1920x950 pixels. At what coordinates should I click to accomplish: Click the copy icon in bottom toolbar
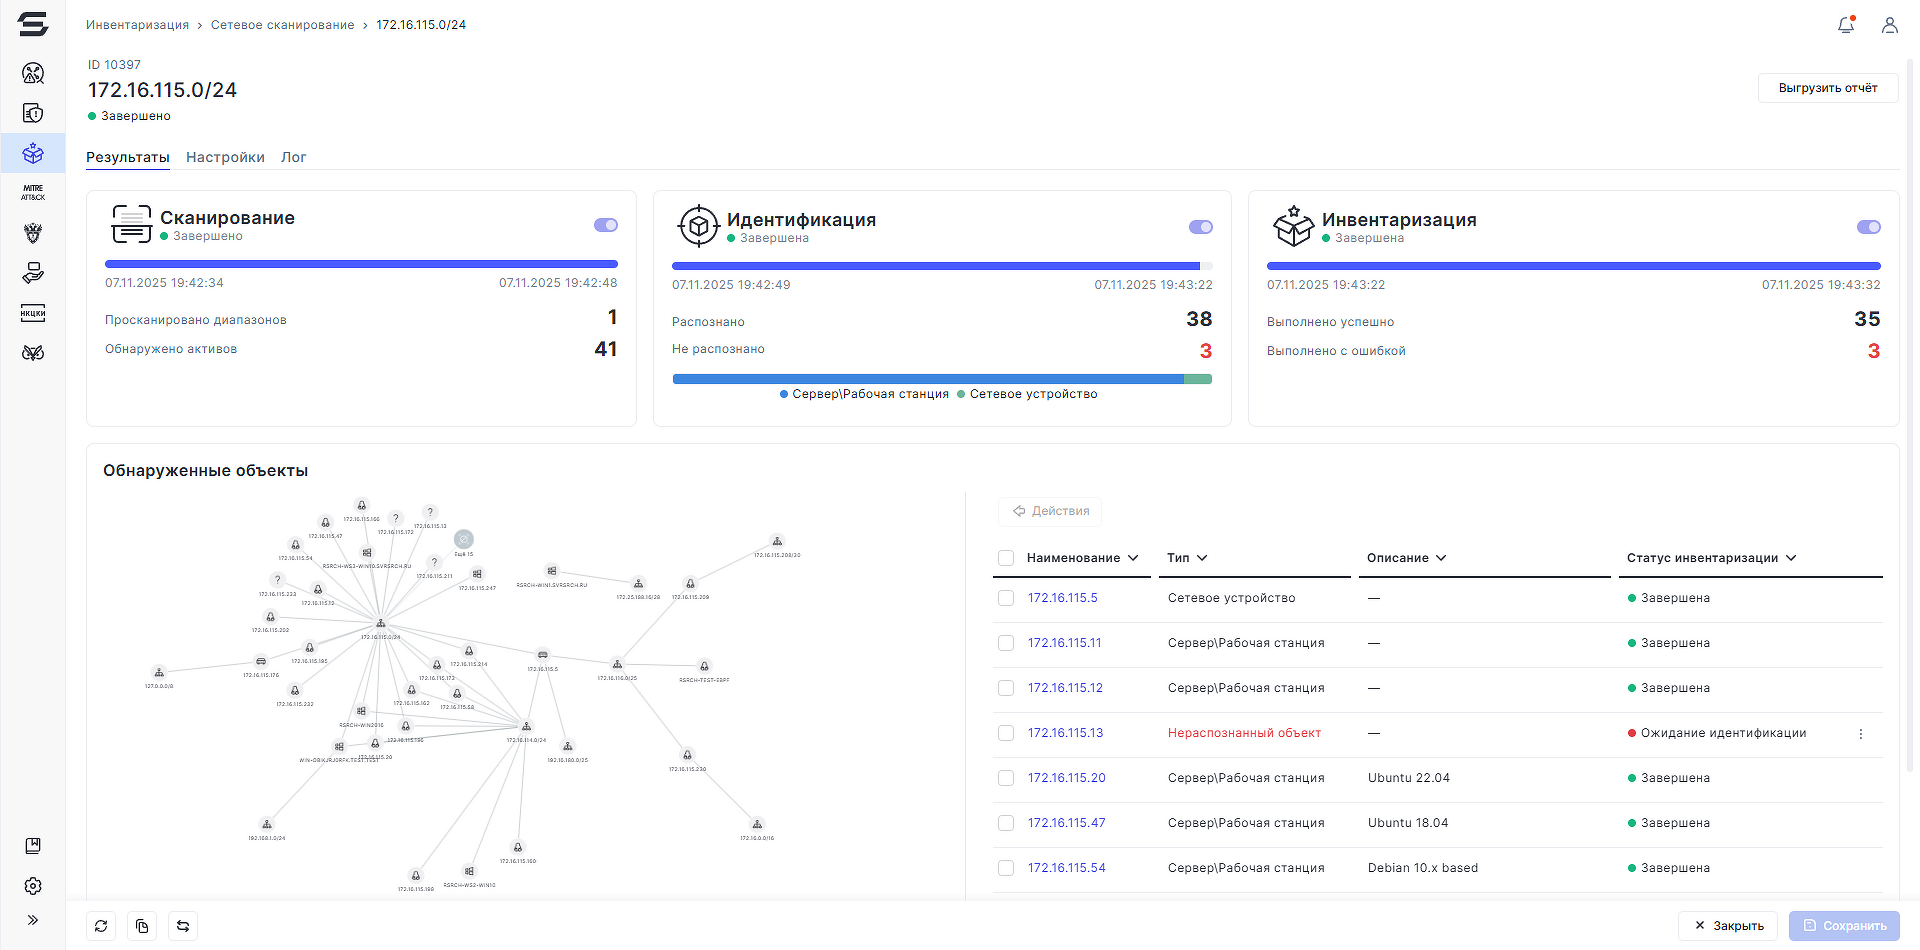142,926
